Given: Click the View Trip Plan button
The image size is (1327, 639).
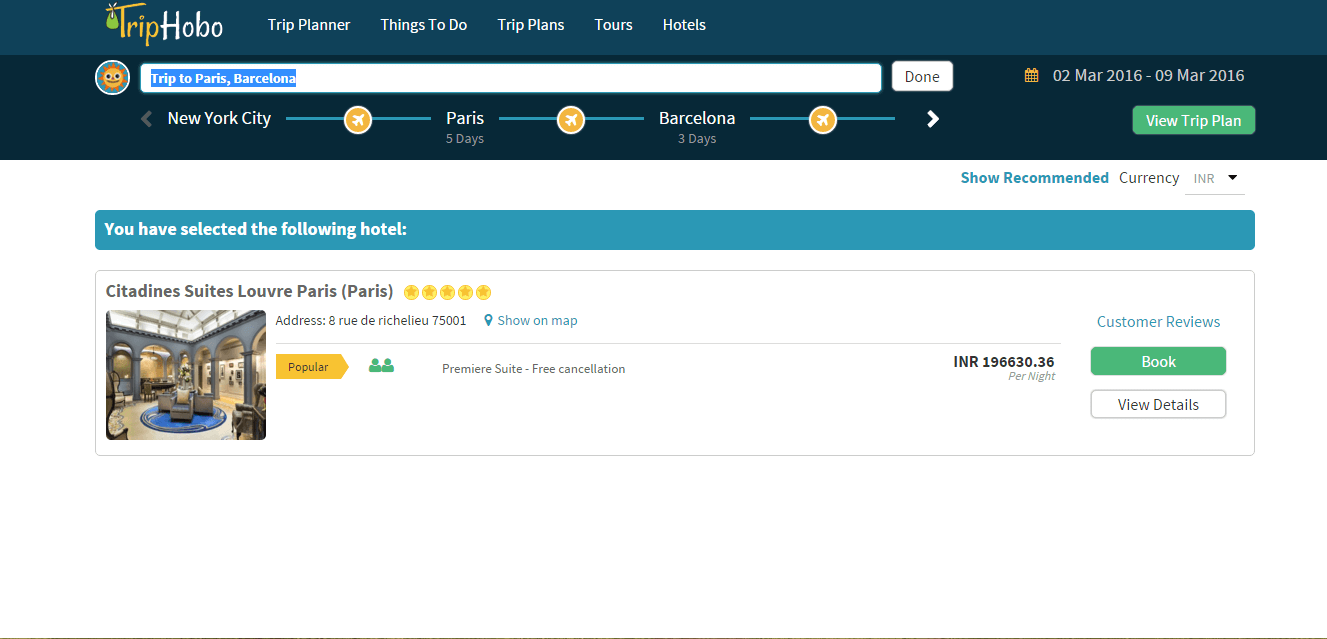Looking at the screenshot, I should tap(1193, 120).
